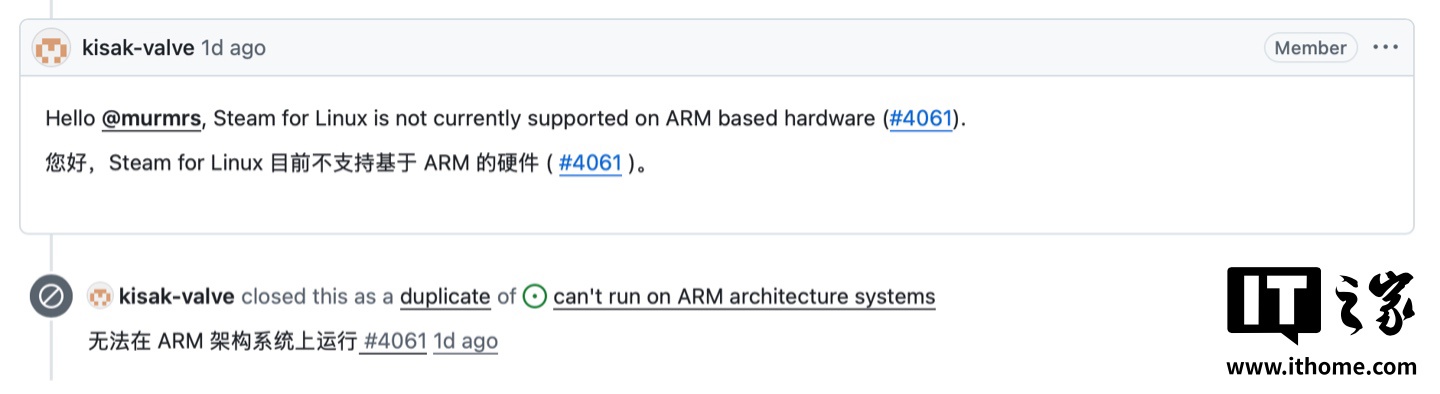Viewport: 1440px width, 394px height.
Task: Click the "duplicate" link
Action: coord(445,296)
